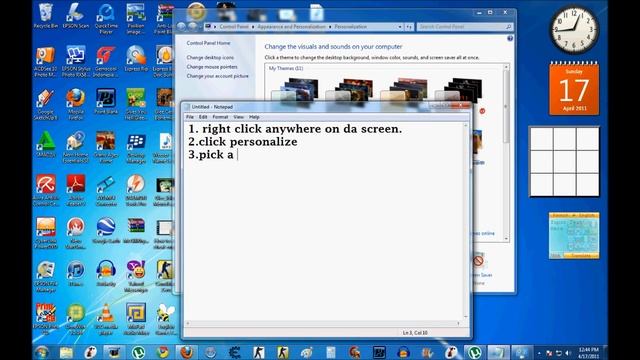The width and height of the screenshot is (640, 360).
Task: Open Google Chrome from the taskbar
Action: pos(162,352)
